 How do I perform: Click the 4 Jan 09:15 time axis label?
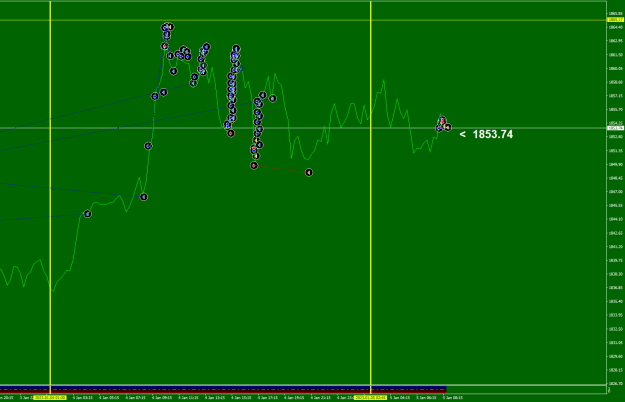tap(162, 398)
